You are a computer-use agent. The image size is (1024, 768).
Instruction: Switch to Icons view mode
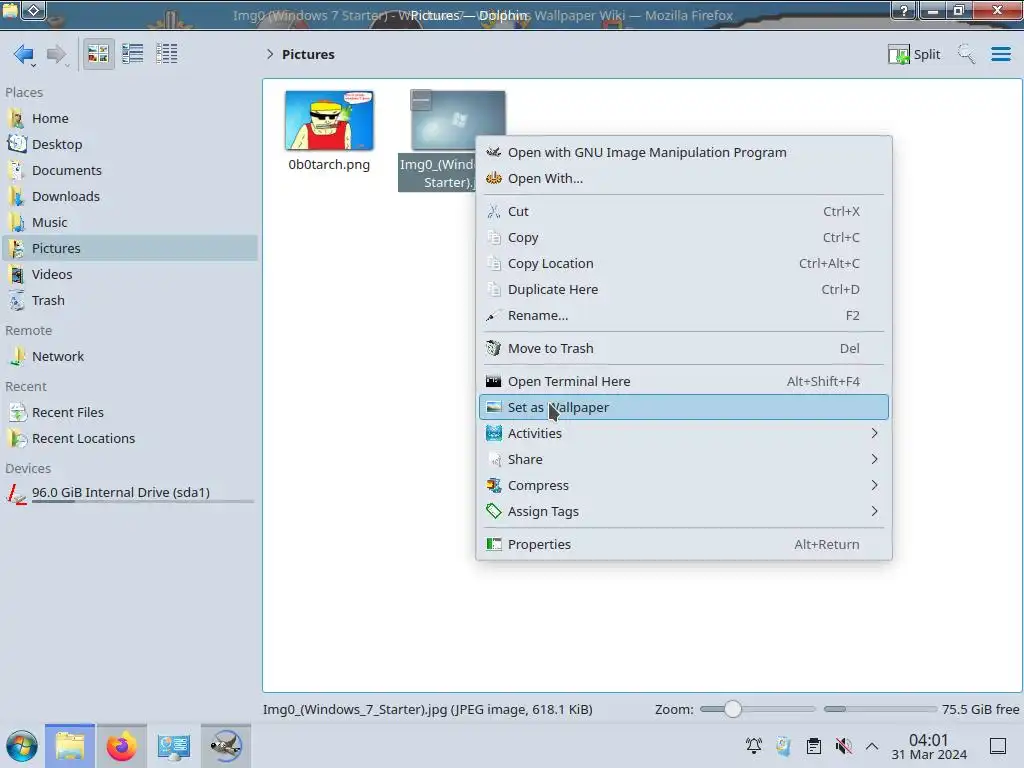(x=98, y=54)
